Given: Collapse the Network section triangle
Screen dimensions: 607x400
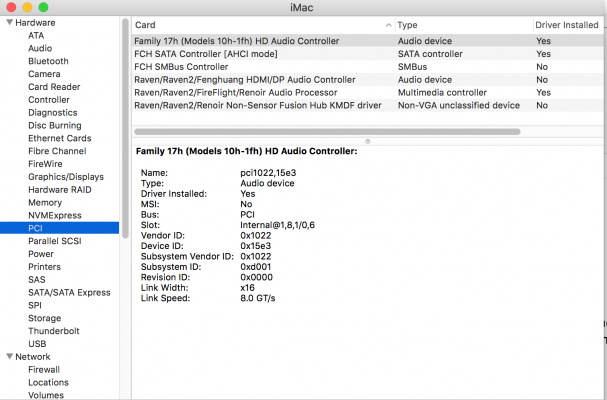Looking at the screenshot, I should [x=9, y=357].
